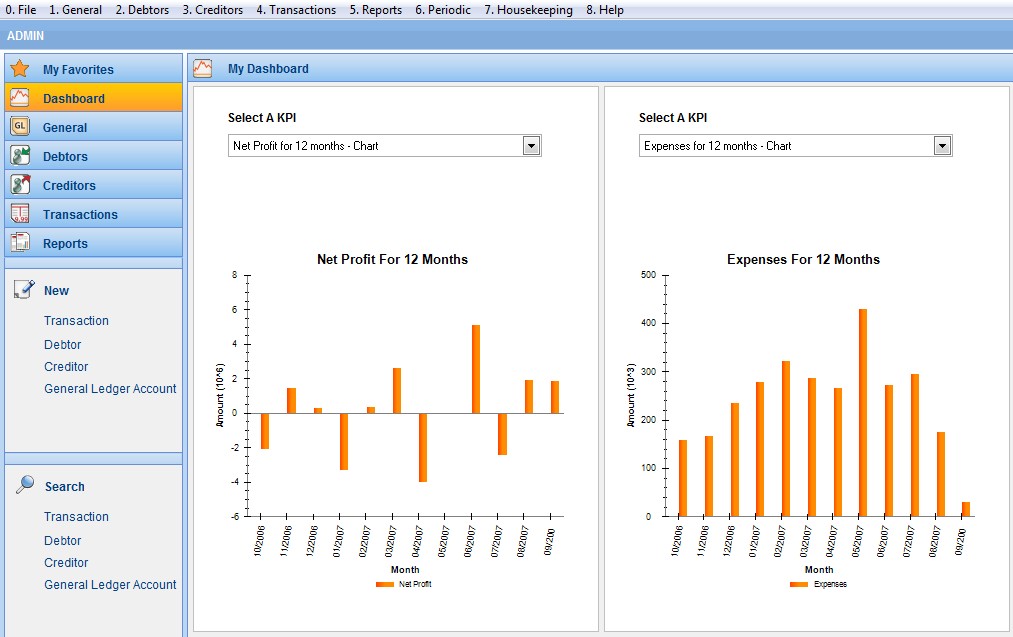The height and width of the screenshot is (637, 1013).
Task: Open the Net Profit KPI dropdown
Action: 531,146
